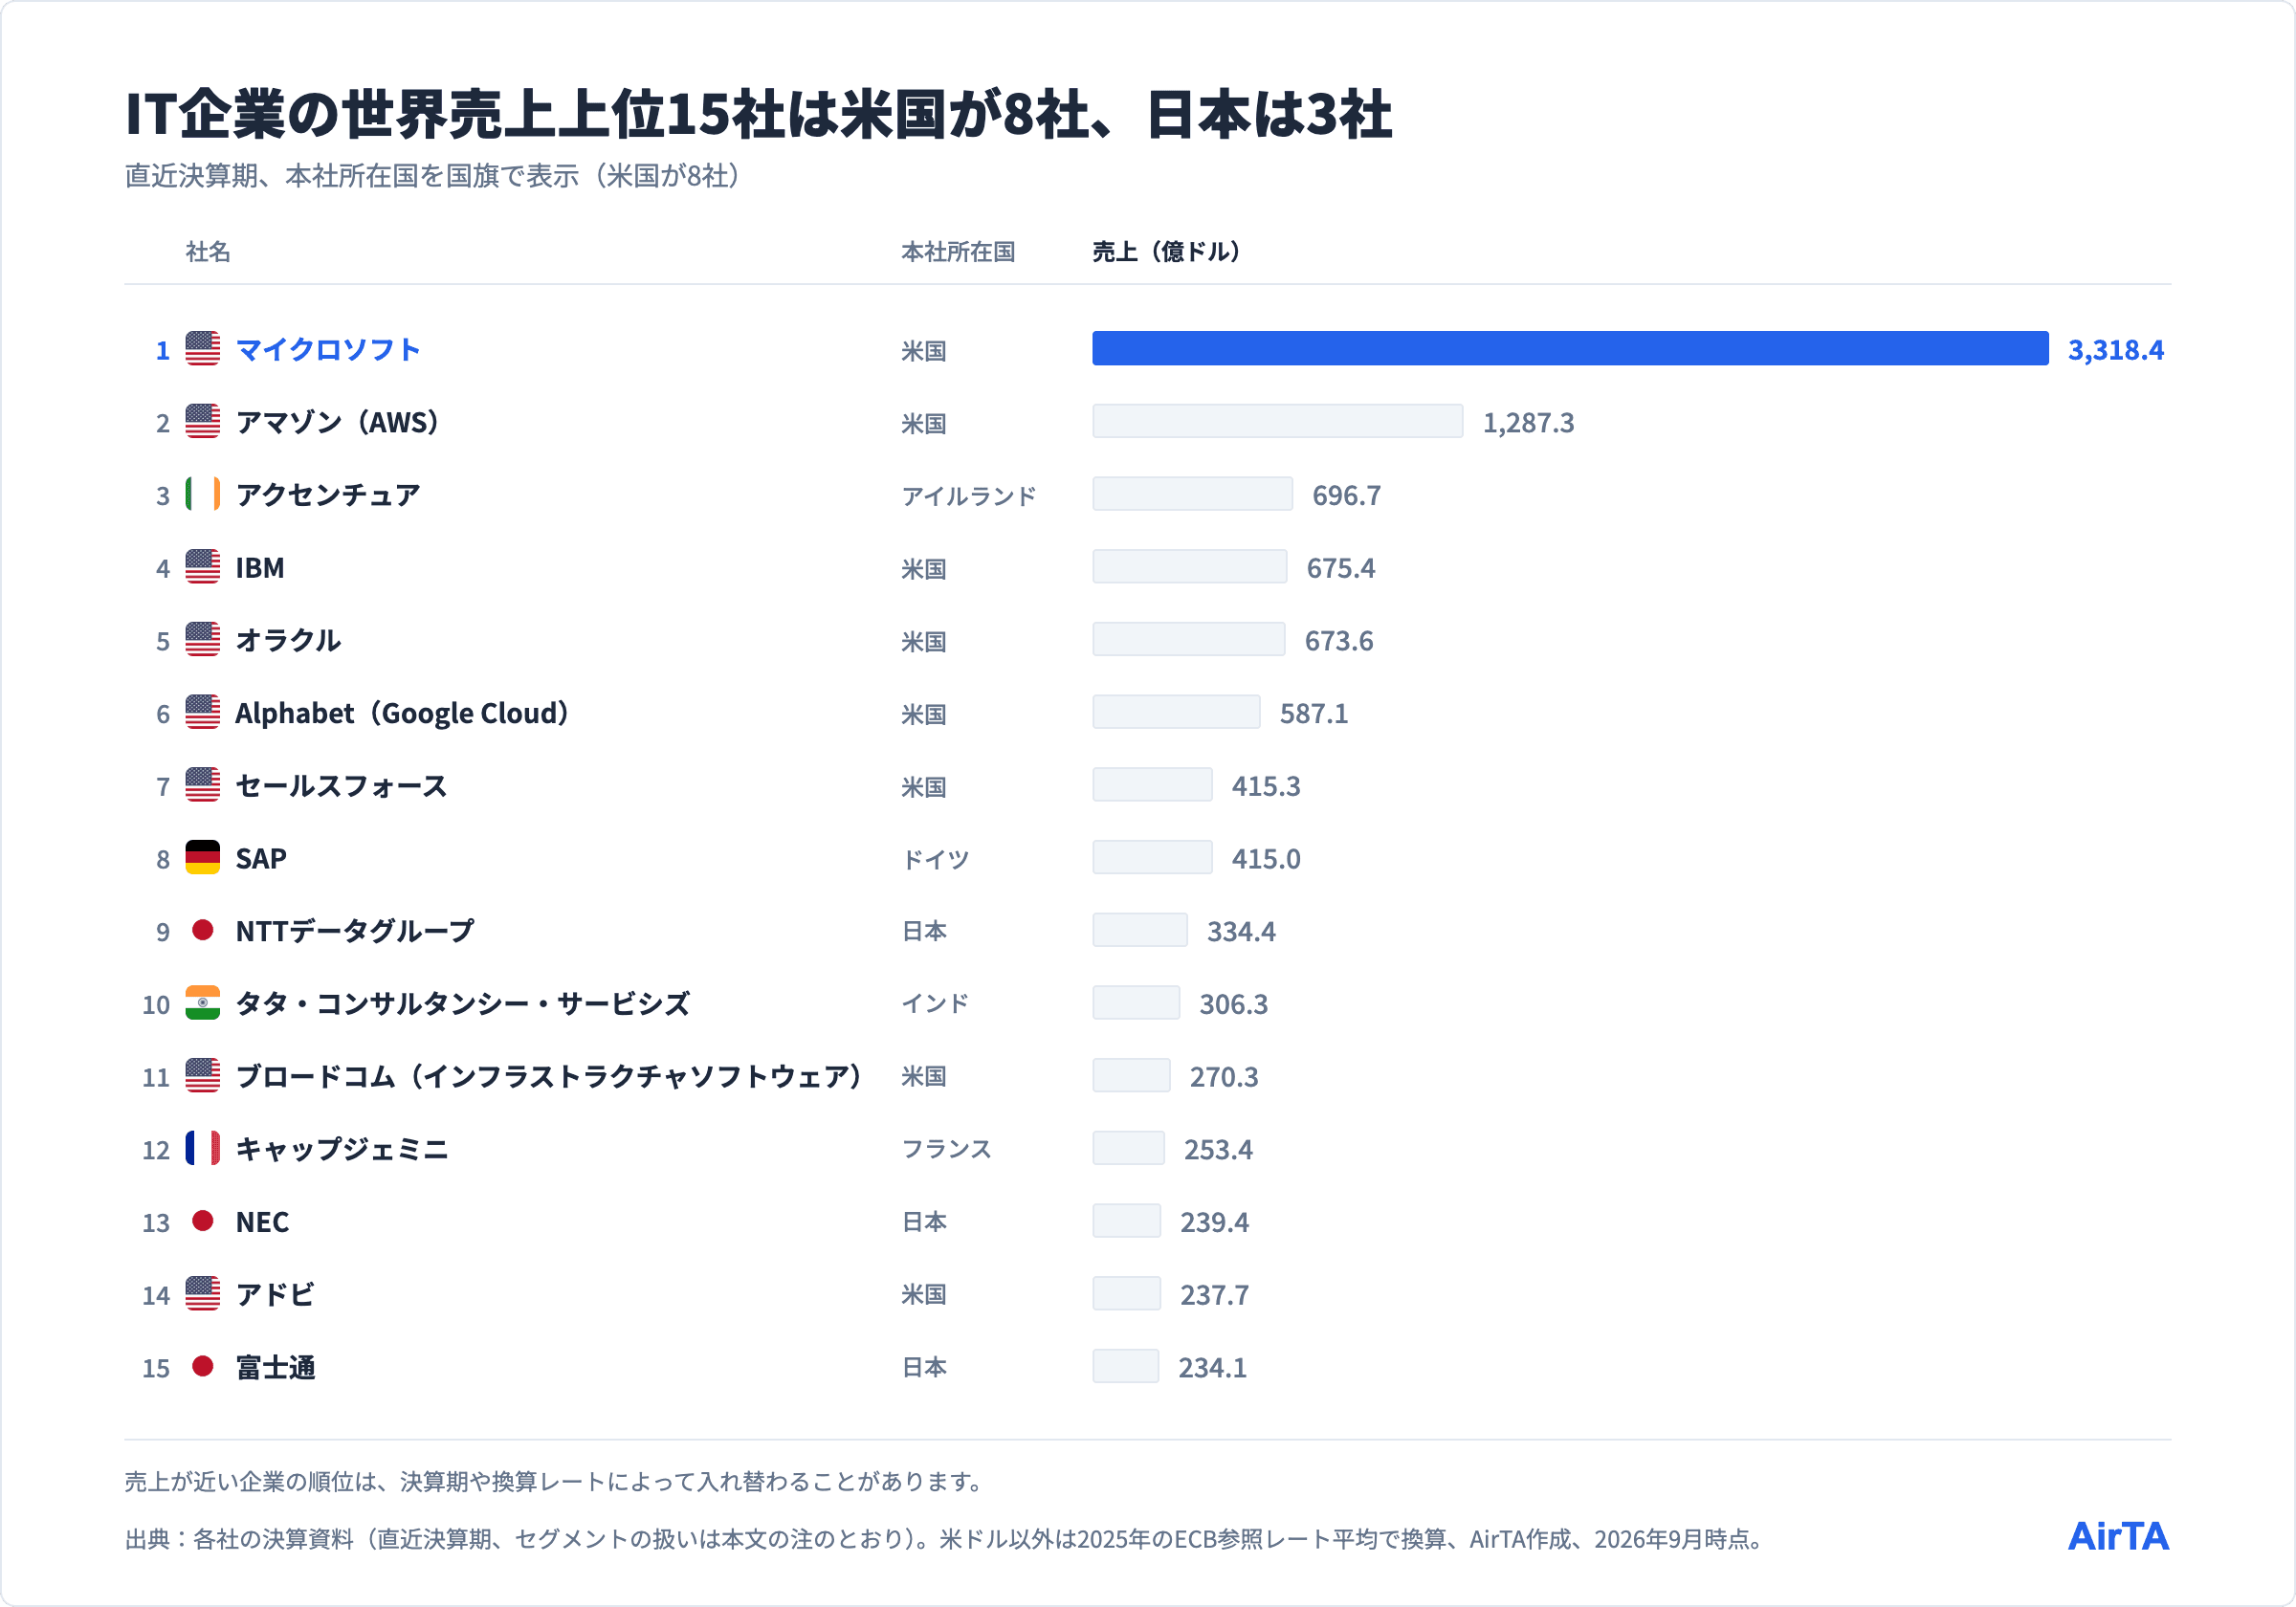Select the company name マイクロソフト
2296x1607 pixels.
pyautogui.click(x=328, y=350)
